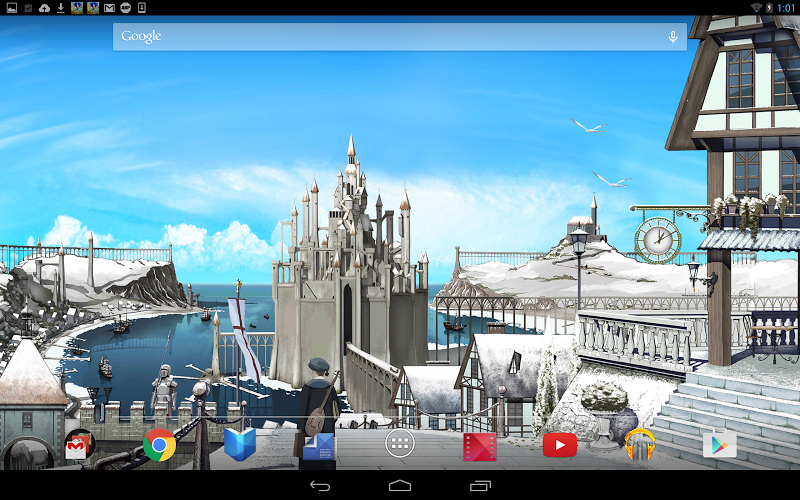Start voice search with the microphone icon
This screenshot has width=800, height=500.
click(673, 37)
